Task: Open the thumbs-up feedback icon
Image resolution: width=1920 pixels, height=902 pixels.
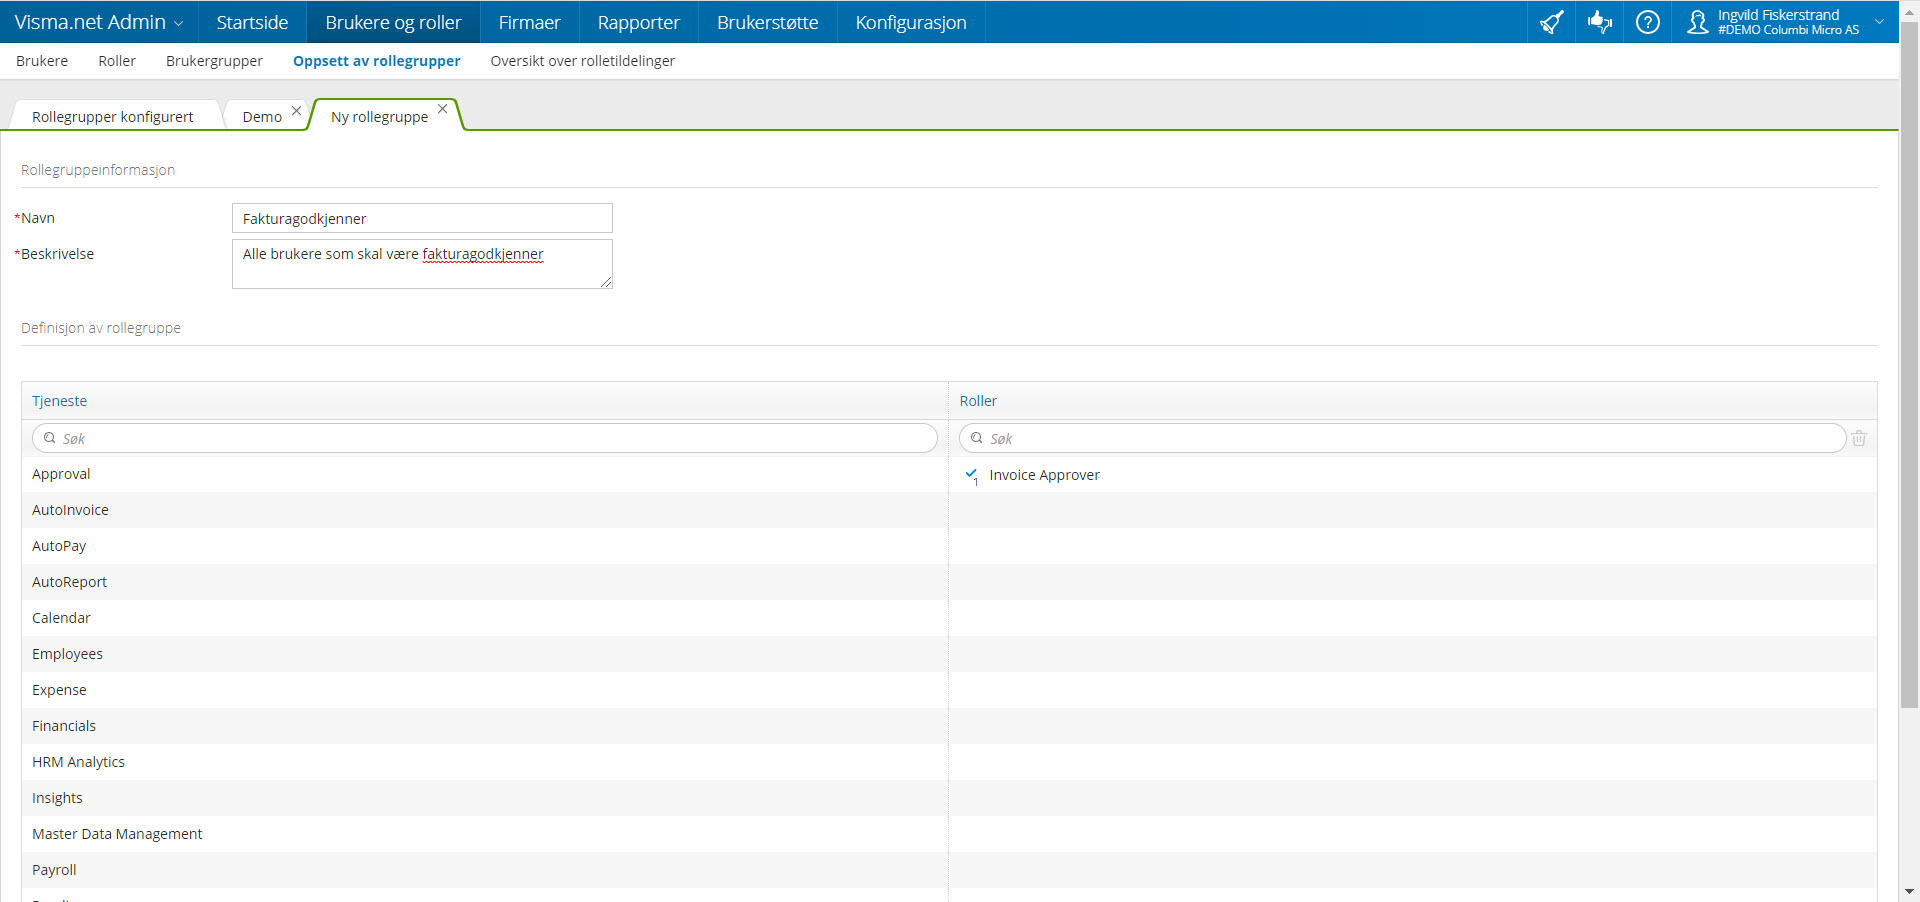Action: [1599, 22]
